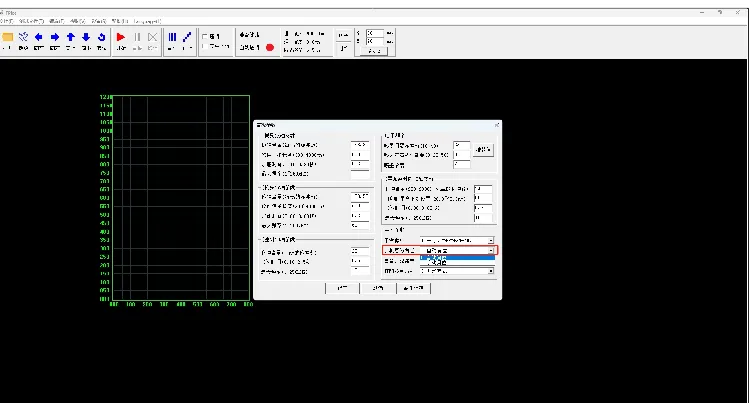Open the first menu in the menu bar

[7, 21]
